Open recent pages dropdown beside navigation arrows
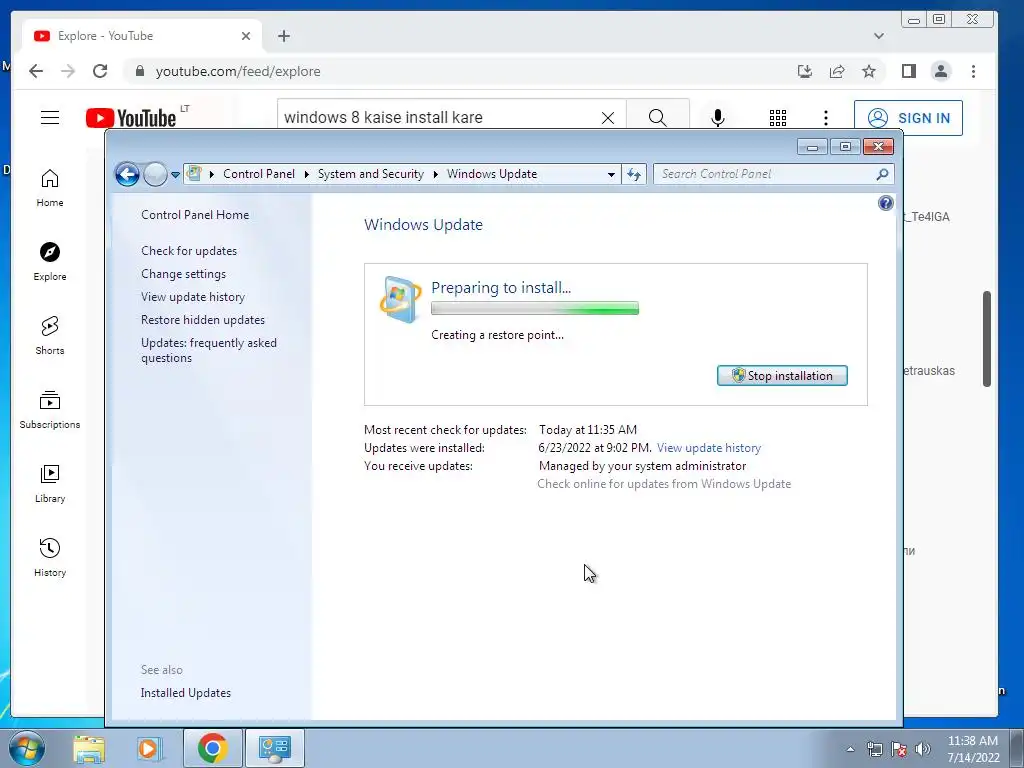1024x768 pixels. (175, 175)
